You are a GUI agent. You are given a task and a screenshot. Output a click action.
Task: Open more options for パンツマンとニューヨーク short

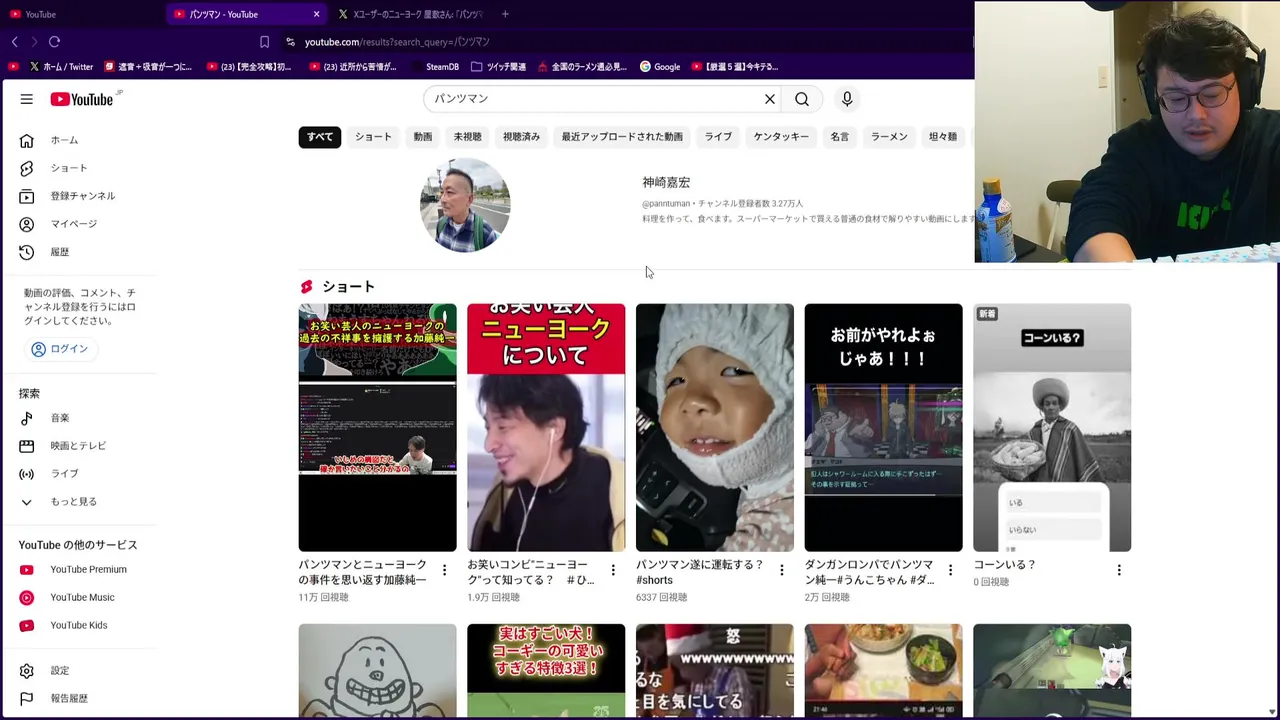pyautogui.click(x=444, y=570)
